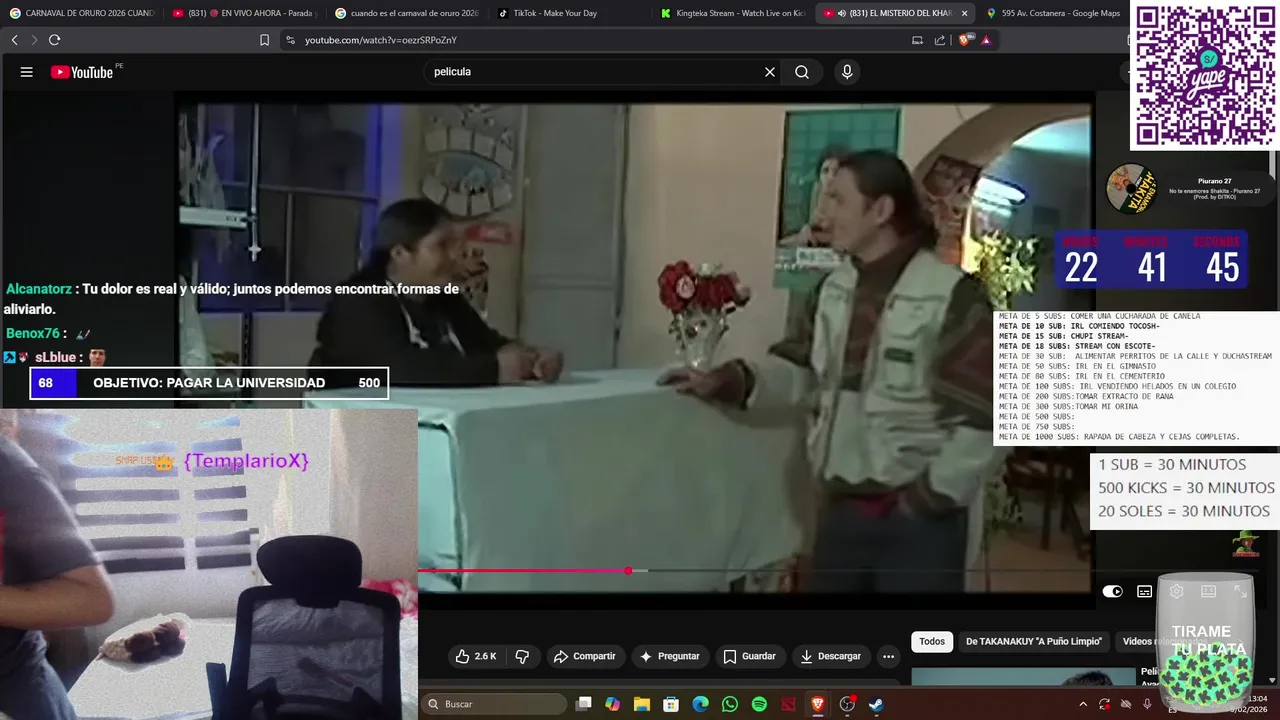
Task: Bookmark this page icon
Action: pyautogui.click(x=264, y=40)
